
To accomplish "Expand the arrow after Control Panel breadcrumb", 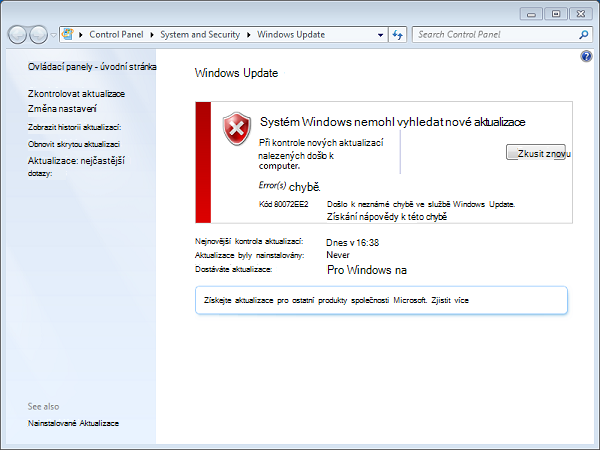I will [152, 35].
